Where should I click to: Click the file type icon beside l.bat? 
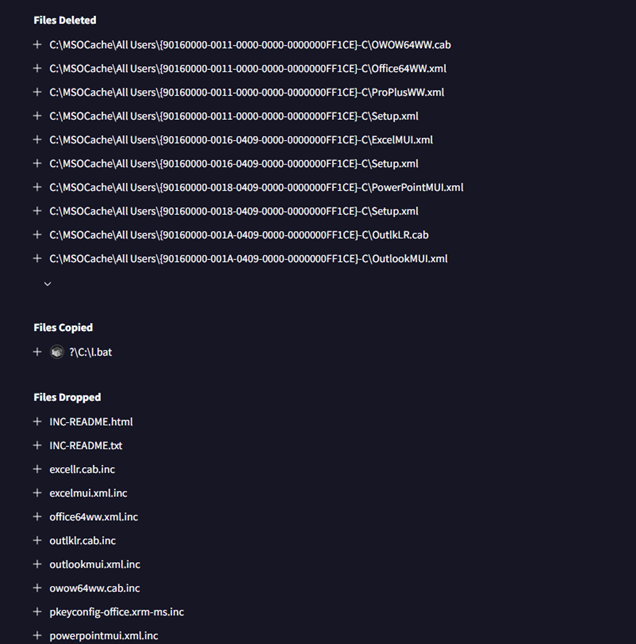(57, 352)
